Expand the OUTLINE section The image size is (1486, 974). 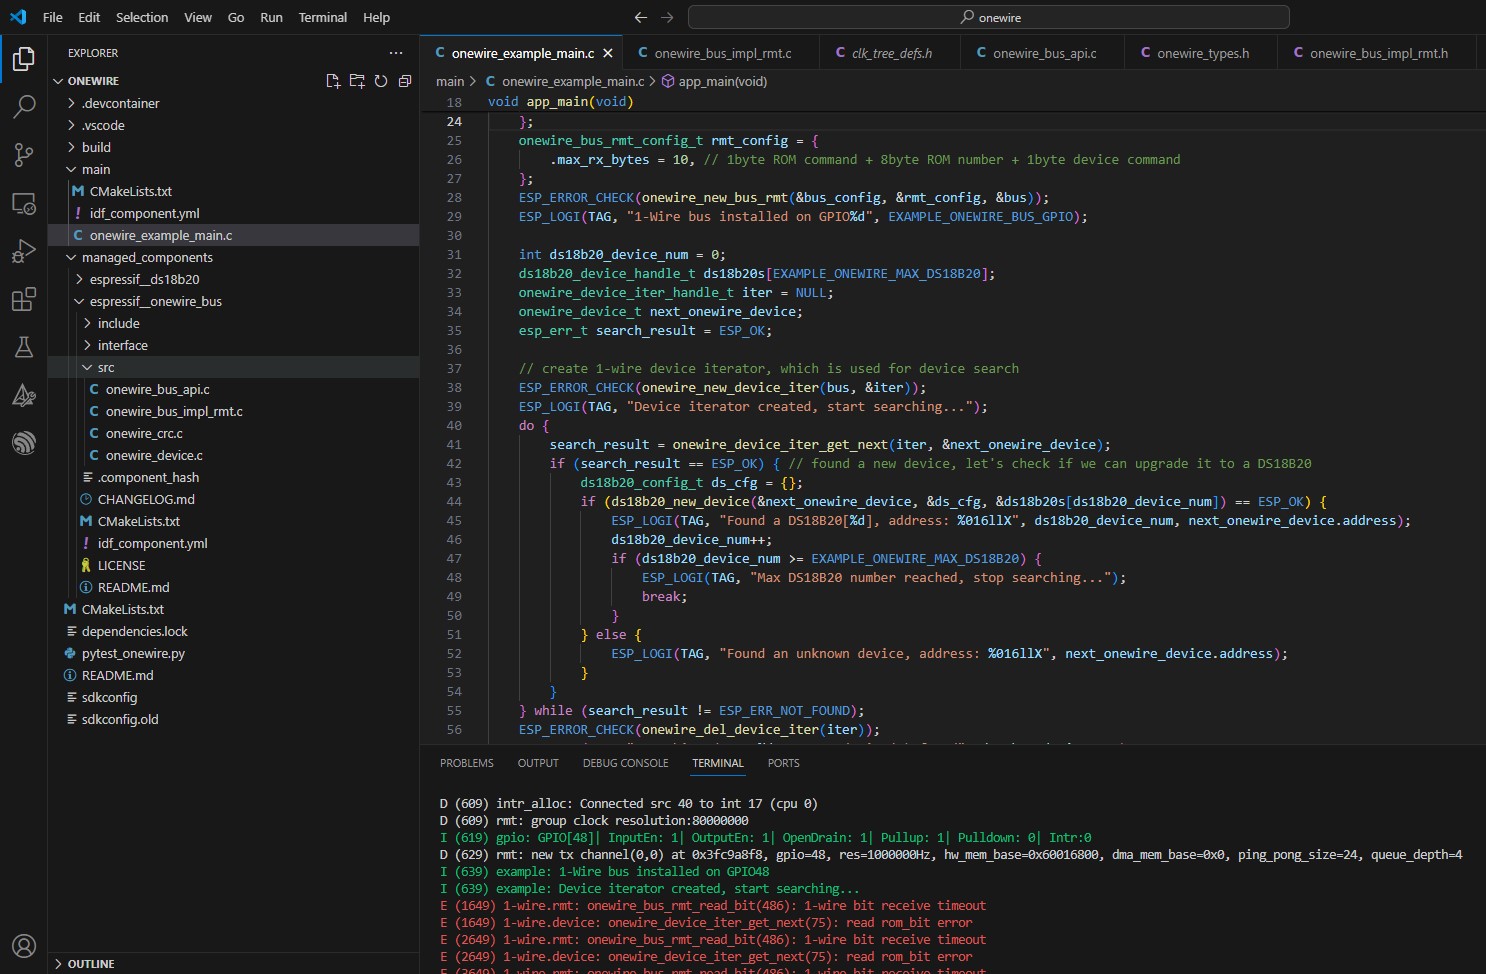[234, 964]
